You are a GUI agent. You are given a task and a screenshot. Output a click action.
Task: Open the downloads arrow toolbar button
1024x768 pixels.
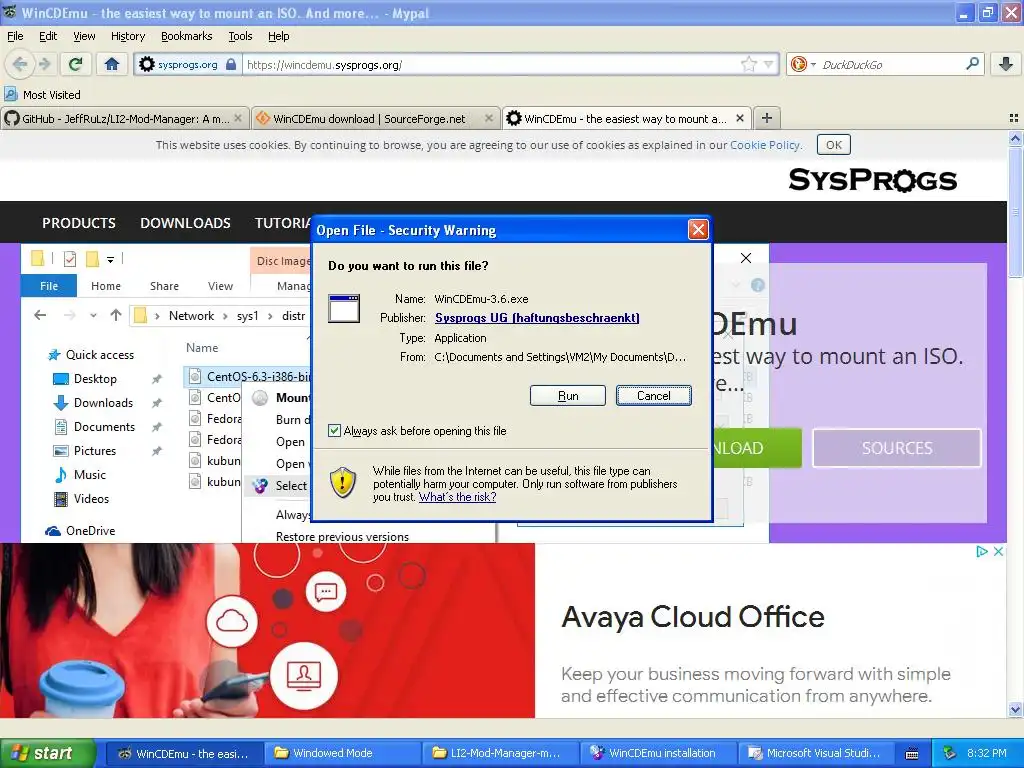1006,64
